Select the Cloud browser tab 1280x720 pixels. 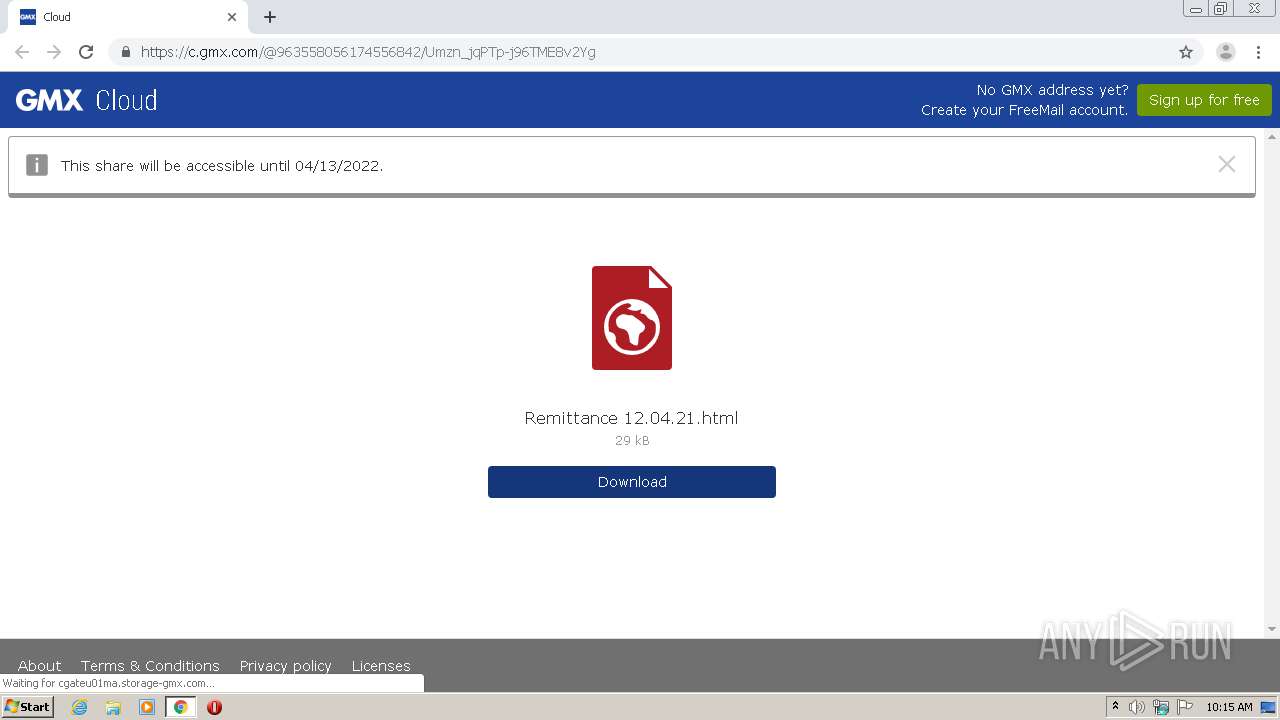point(128,17)
